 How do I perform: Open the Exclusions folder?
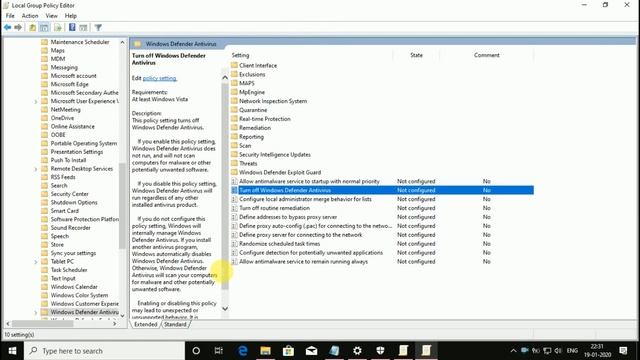[x=248, y=74]
